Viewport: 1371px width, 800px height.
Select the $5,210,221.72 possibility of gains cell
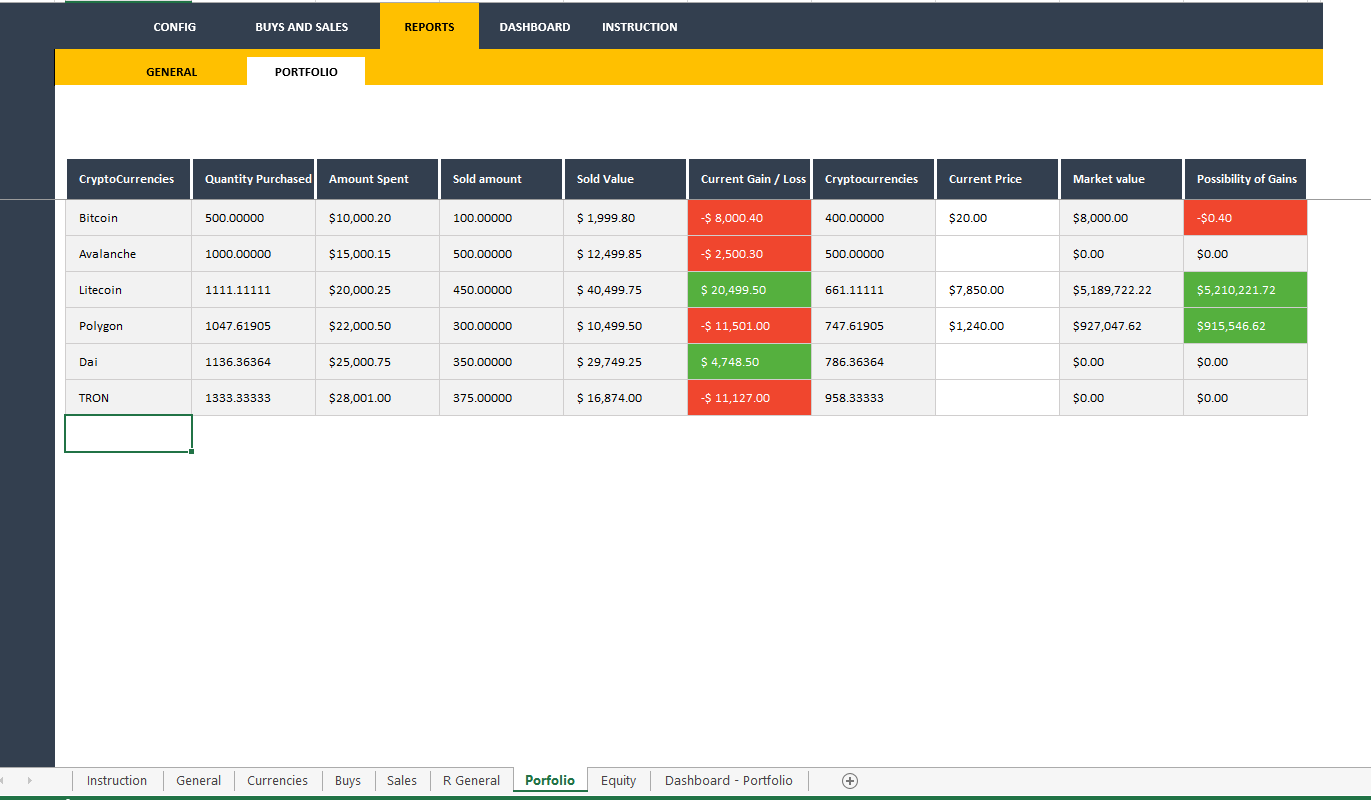pos(1245,290)
